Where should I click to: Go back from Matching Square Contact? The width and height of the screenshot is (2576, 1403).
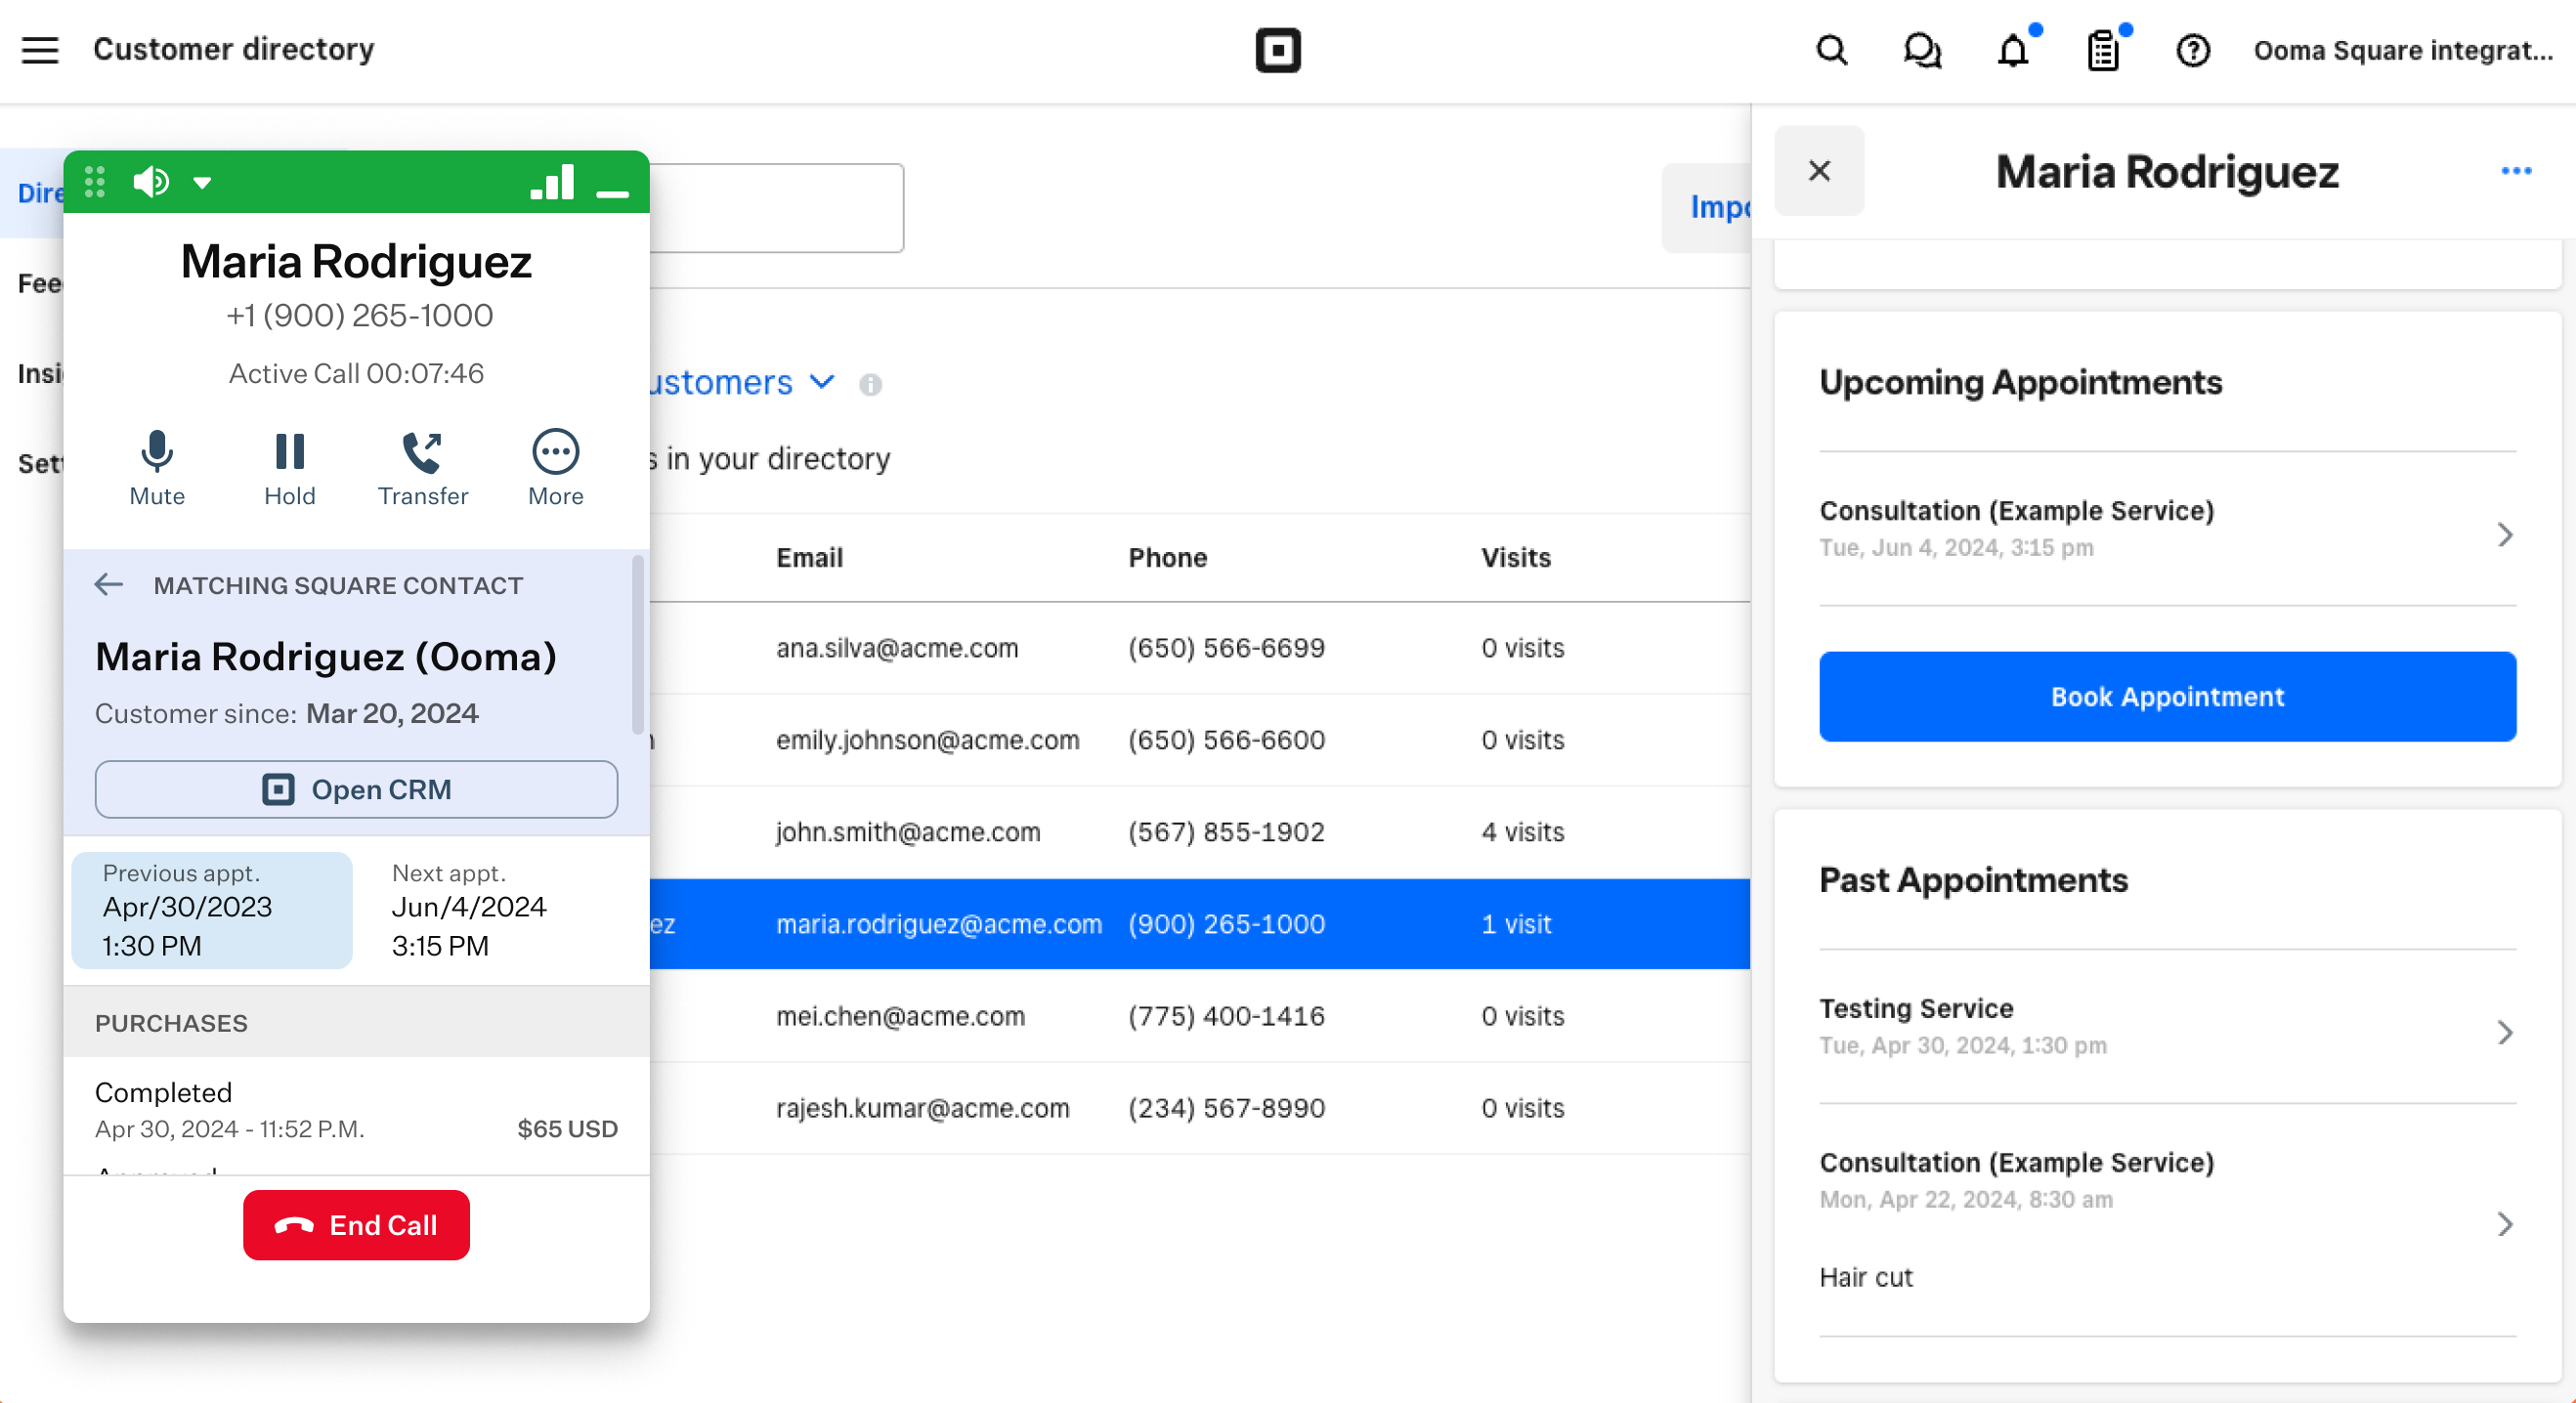pyautogui.click(x=109, y=585)
